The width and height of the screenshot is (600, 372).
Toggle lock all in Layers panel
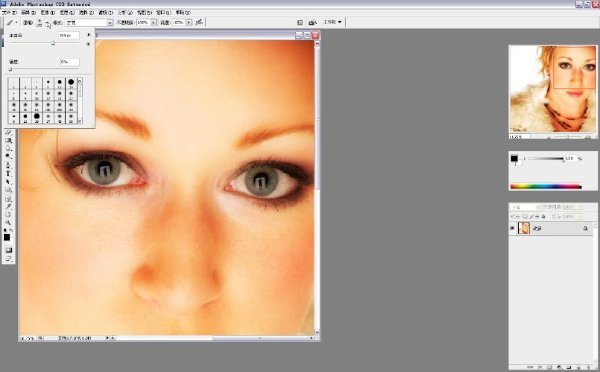point(543,217)
